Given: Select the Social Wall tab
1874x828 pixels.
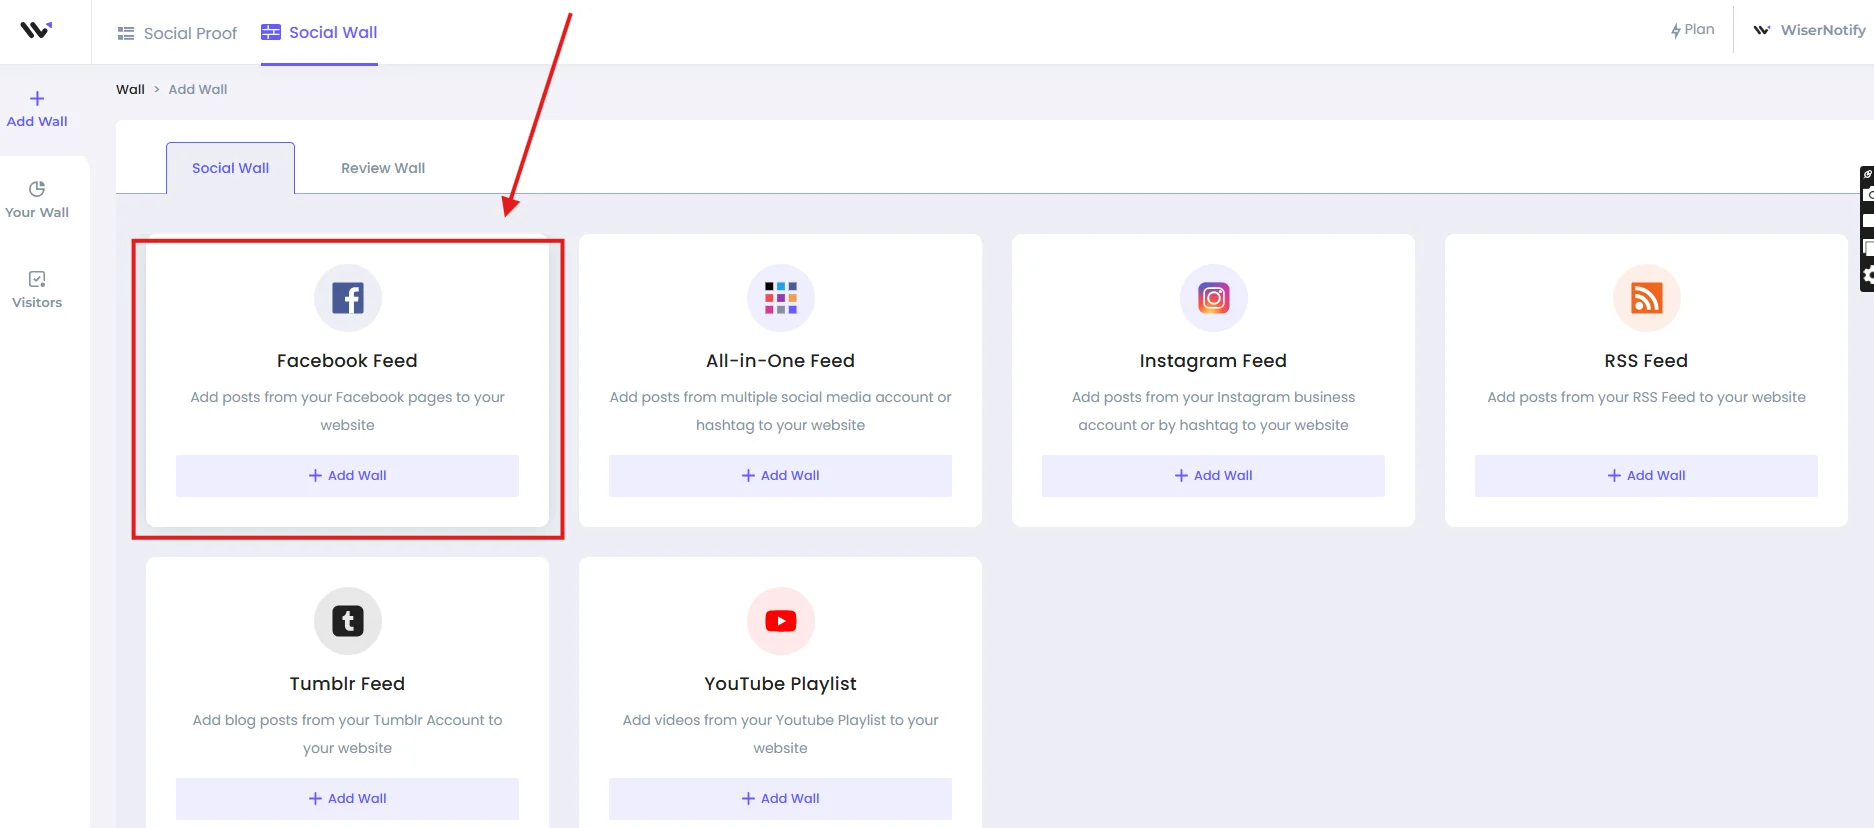Looking at the screenshot, I should [x=230, y=168].
